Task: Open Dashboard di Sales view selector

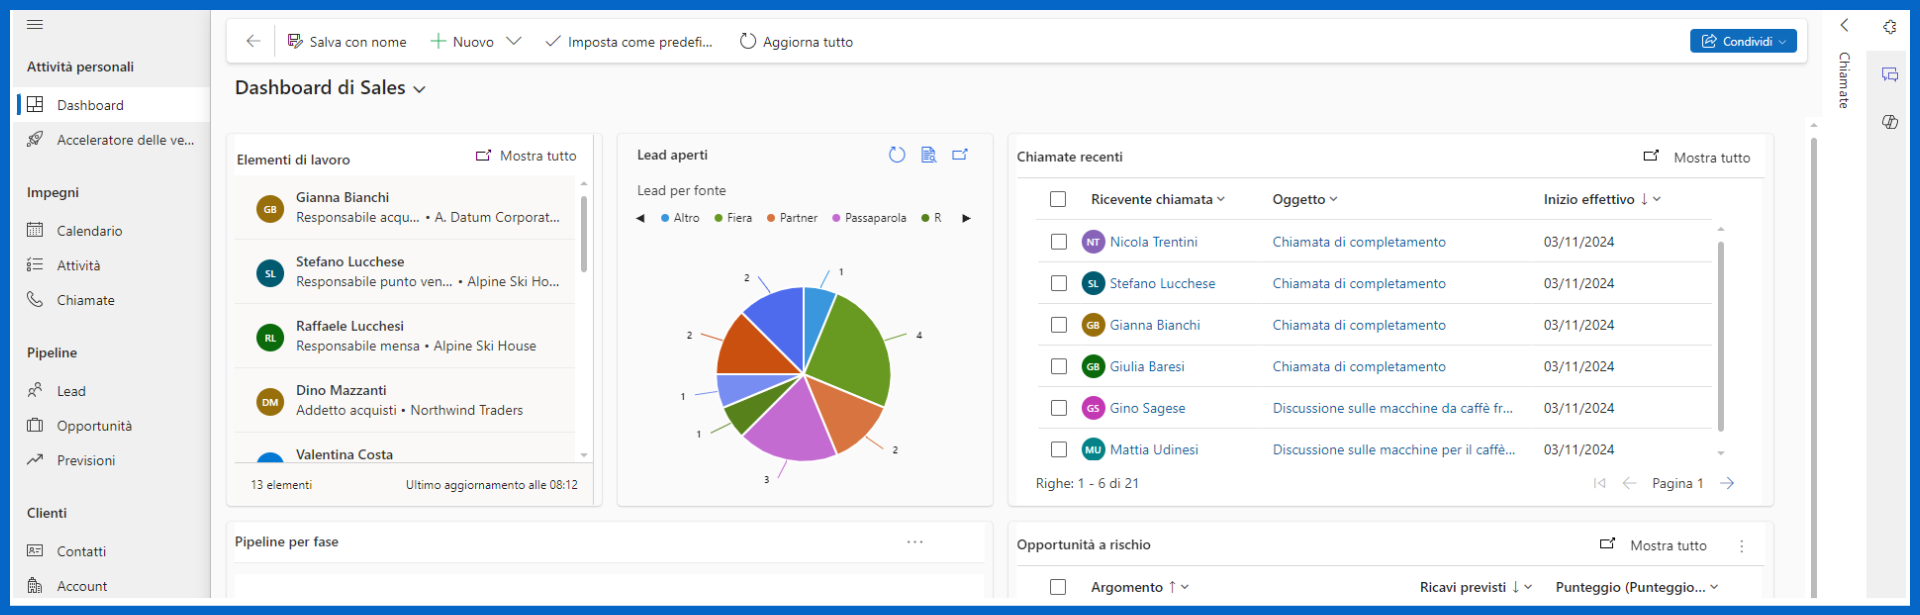Action: click(420, 89)
